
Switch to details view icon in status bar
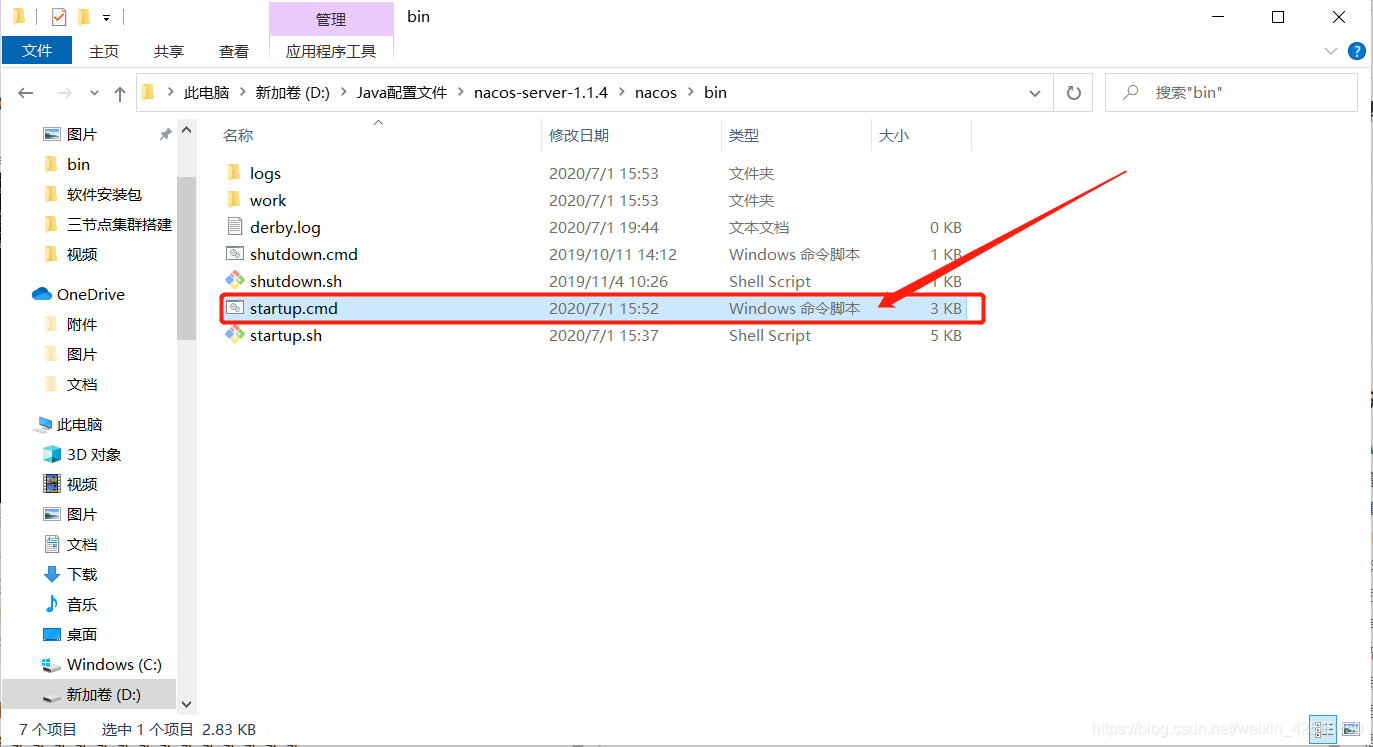1324,729
